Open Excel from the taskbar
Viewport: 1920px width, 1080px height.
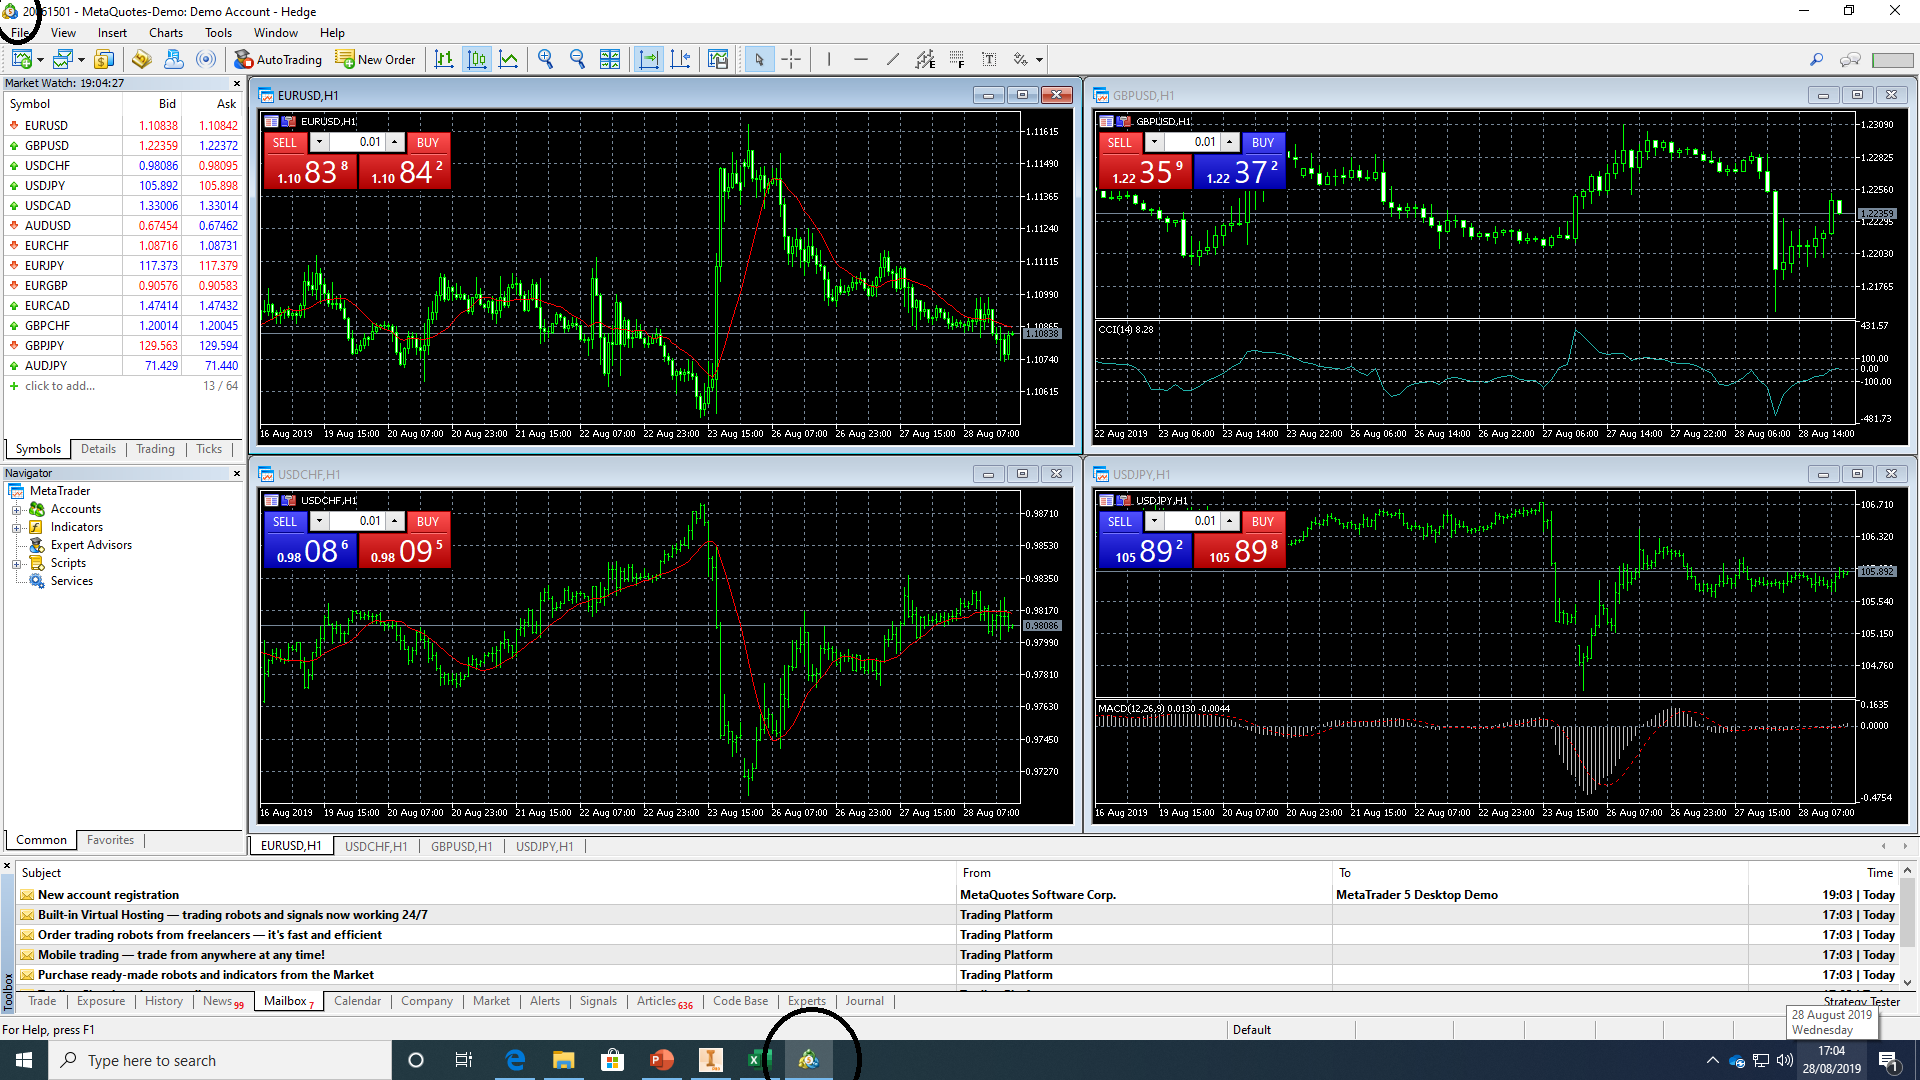[759, 1060]
